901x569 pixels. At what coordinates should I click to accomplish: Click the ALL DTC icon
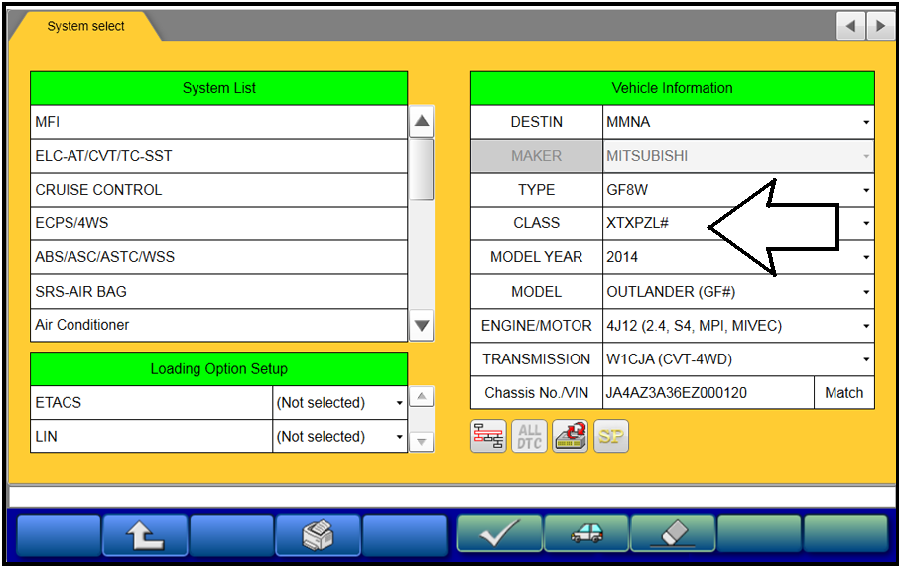pyautogui.click(x=529, y=436)
